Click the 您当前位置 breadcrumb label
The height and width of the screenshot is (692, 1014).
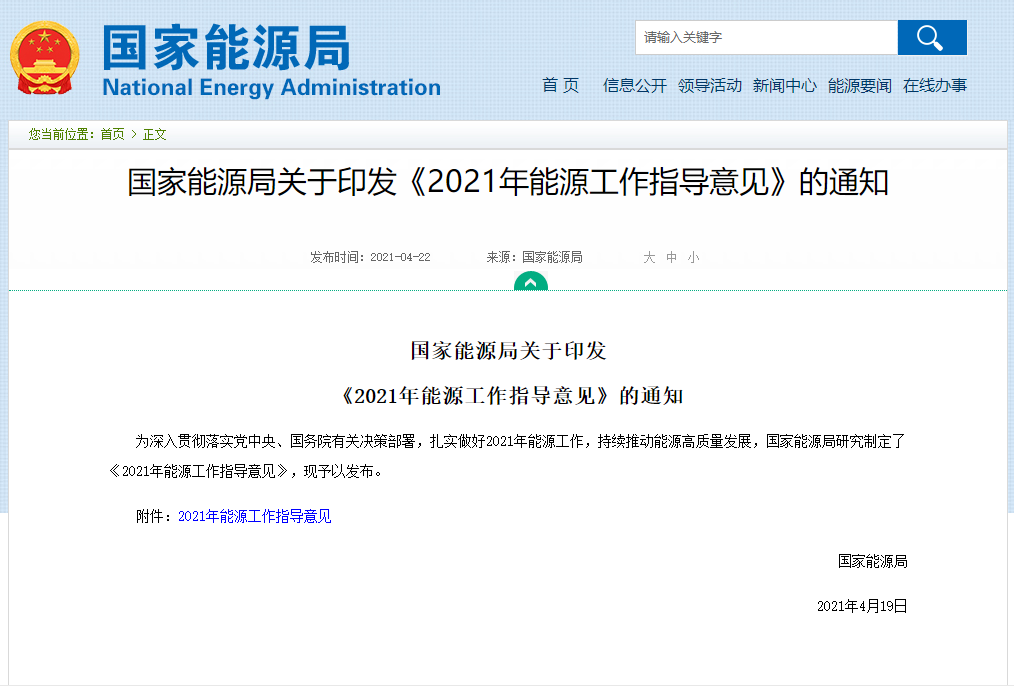pyautogui.click(x=61, y=134)
